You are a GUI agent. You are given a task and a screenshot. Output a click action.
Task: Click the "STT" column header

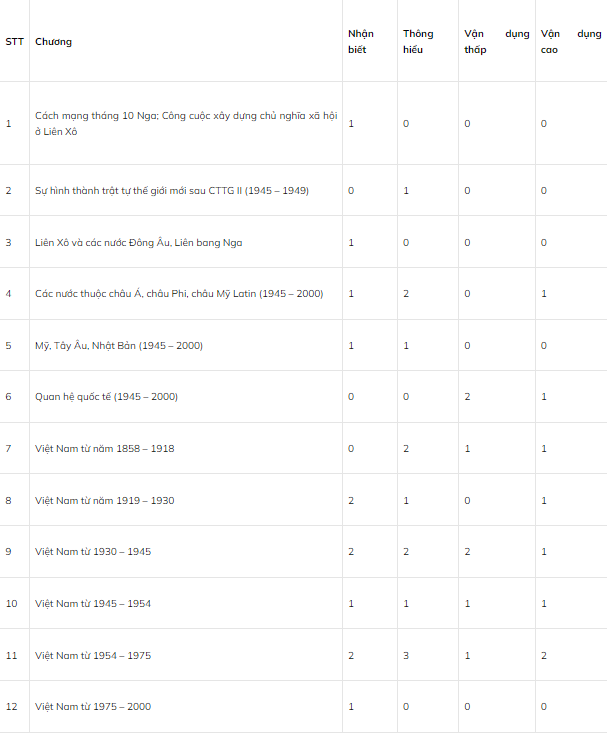click(x=14, y=42)
